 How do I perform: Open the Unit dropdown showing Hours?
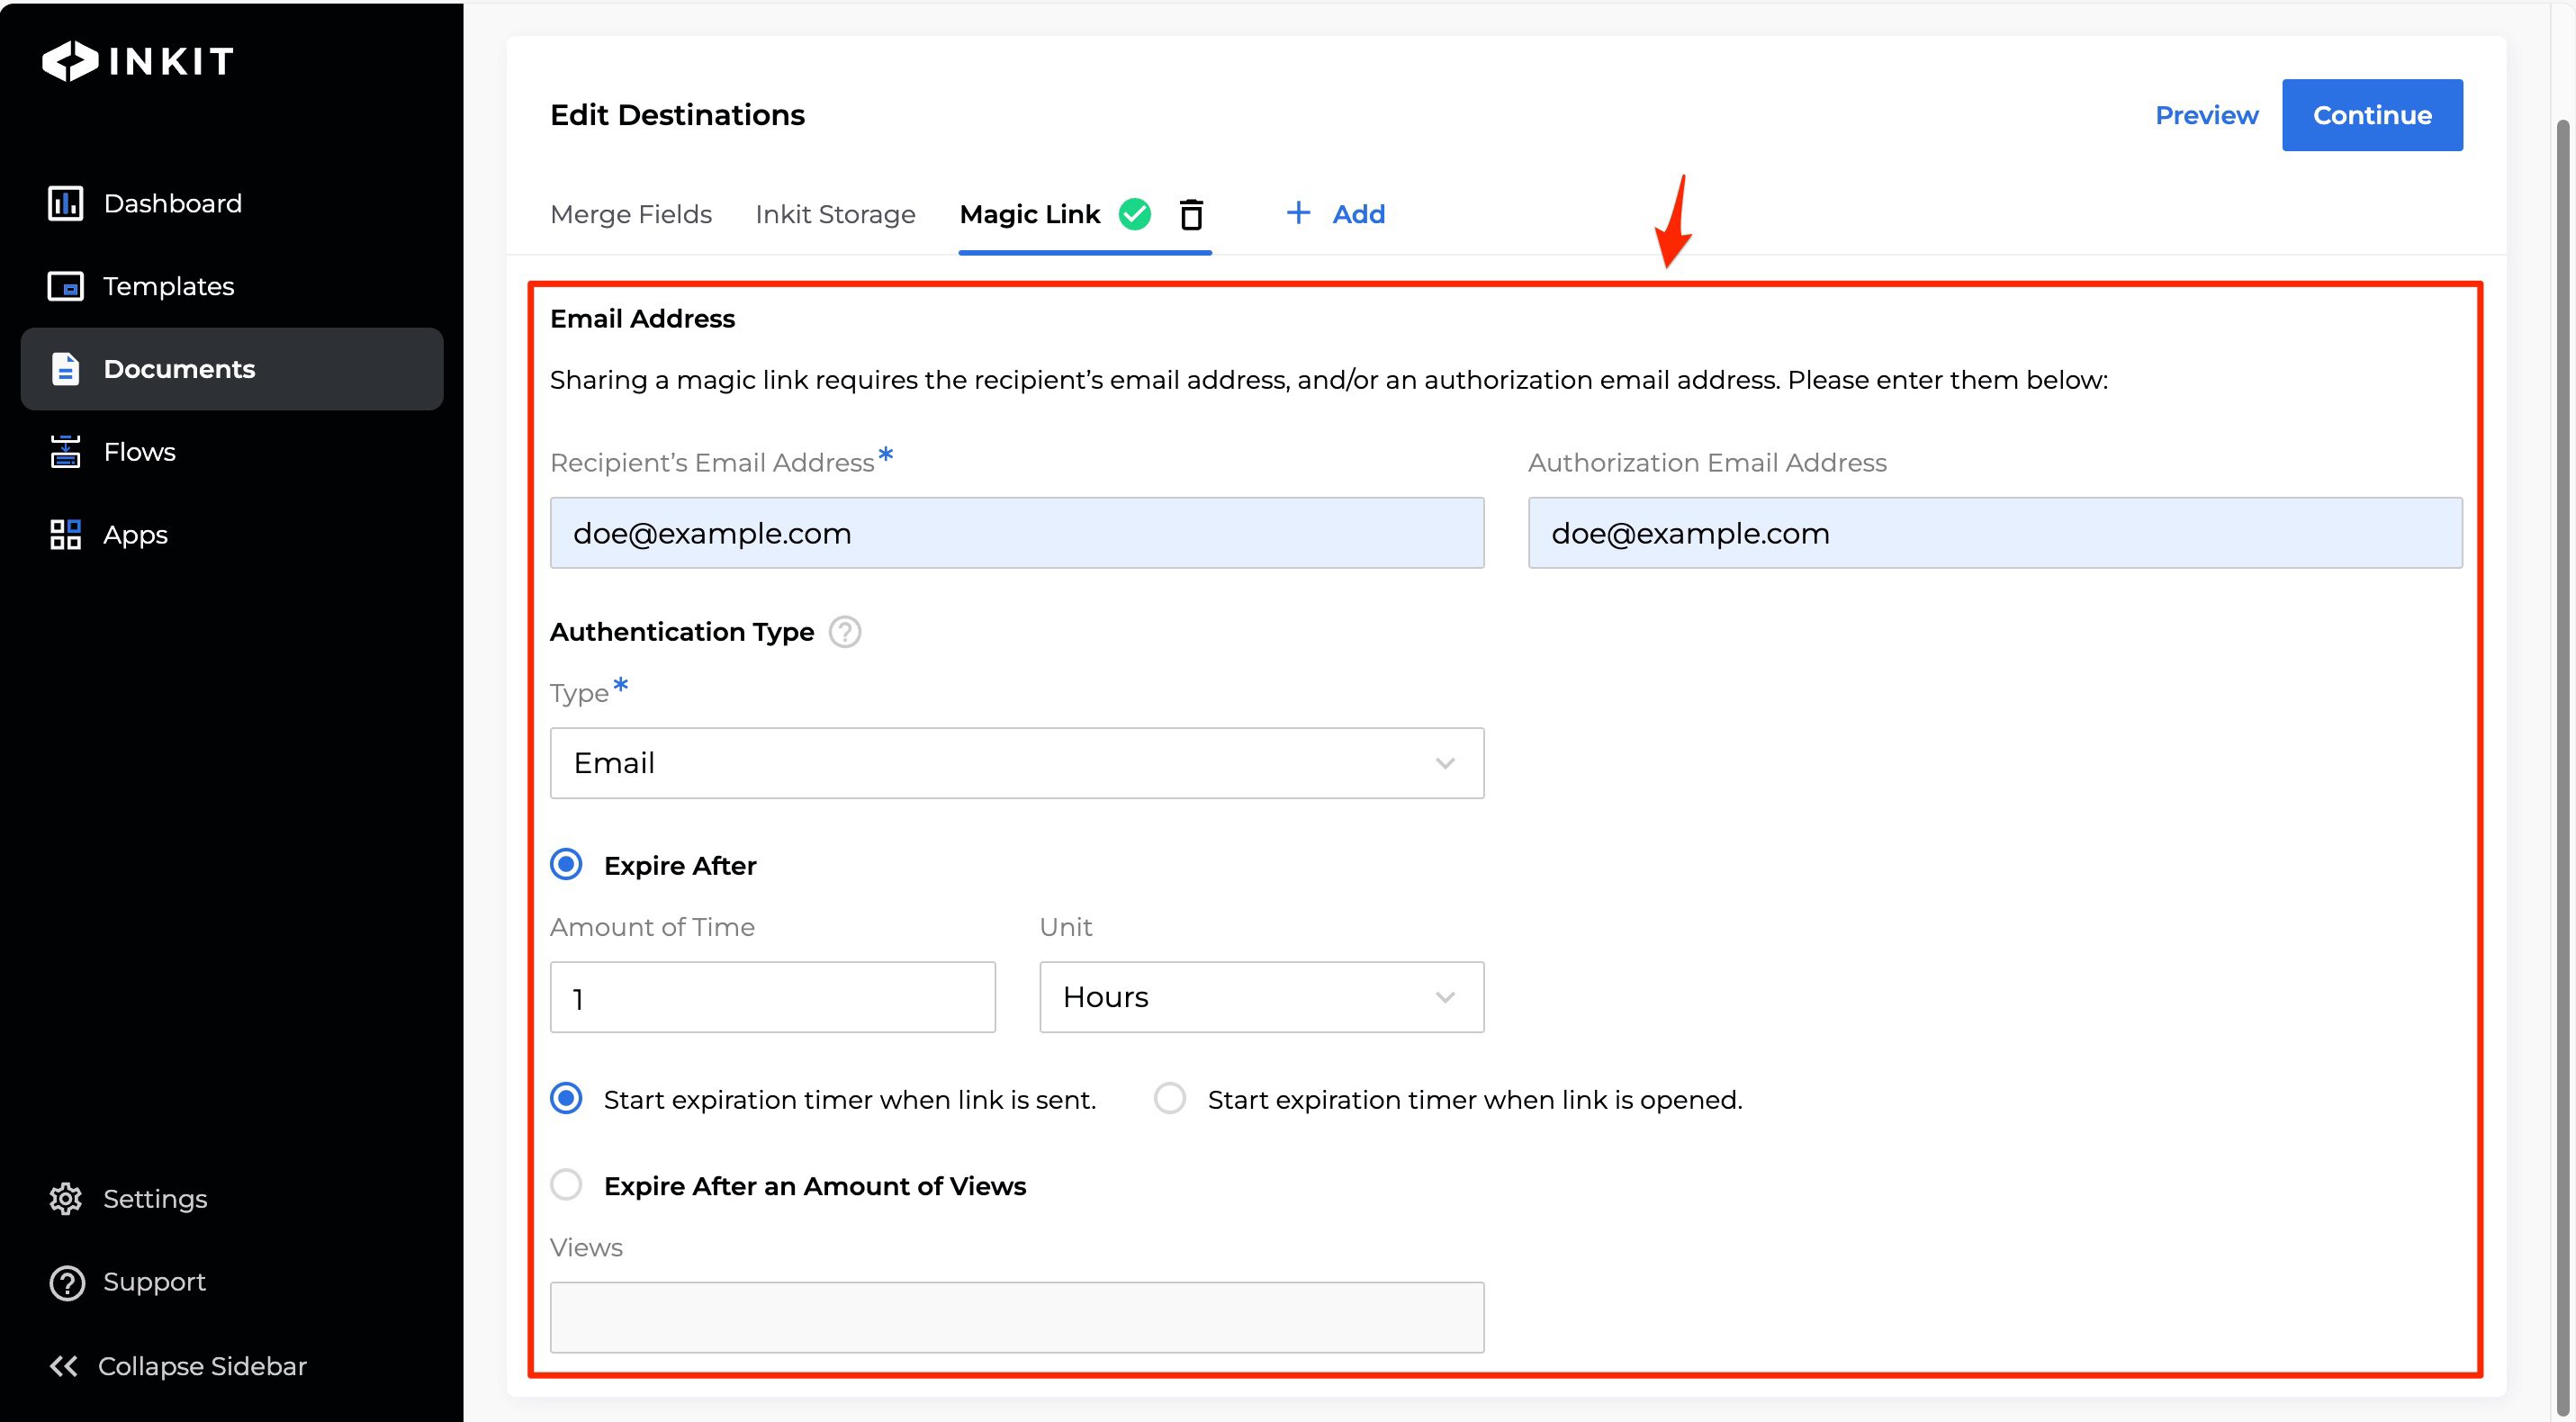point(1262,997)
